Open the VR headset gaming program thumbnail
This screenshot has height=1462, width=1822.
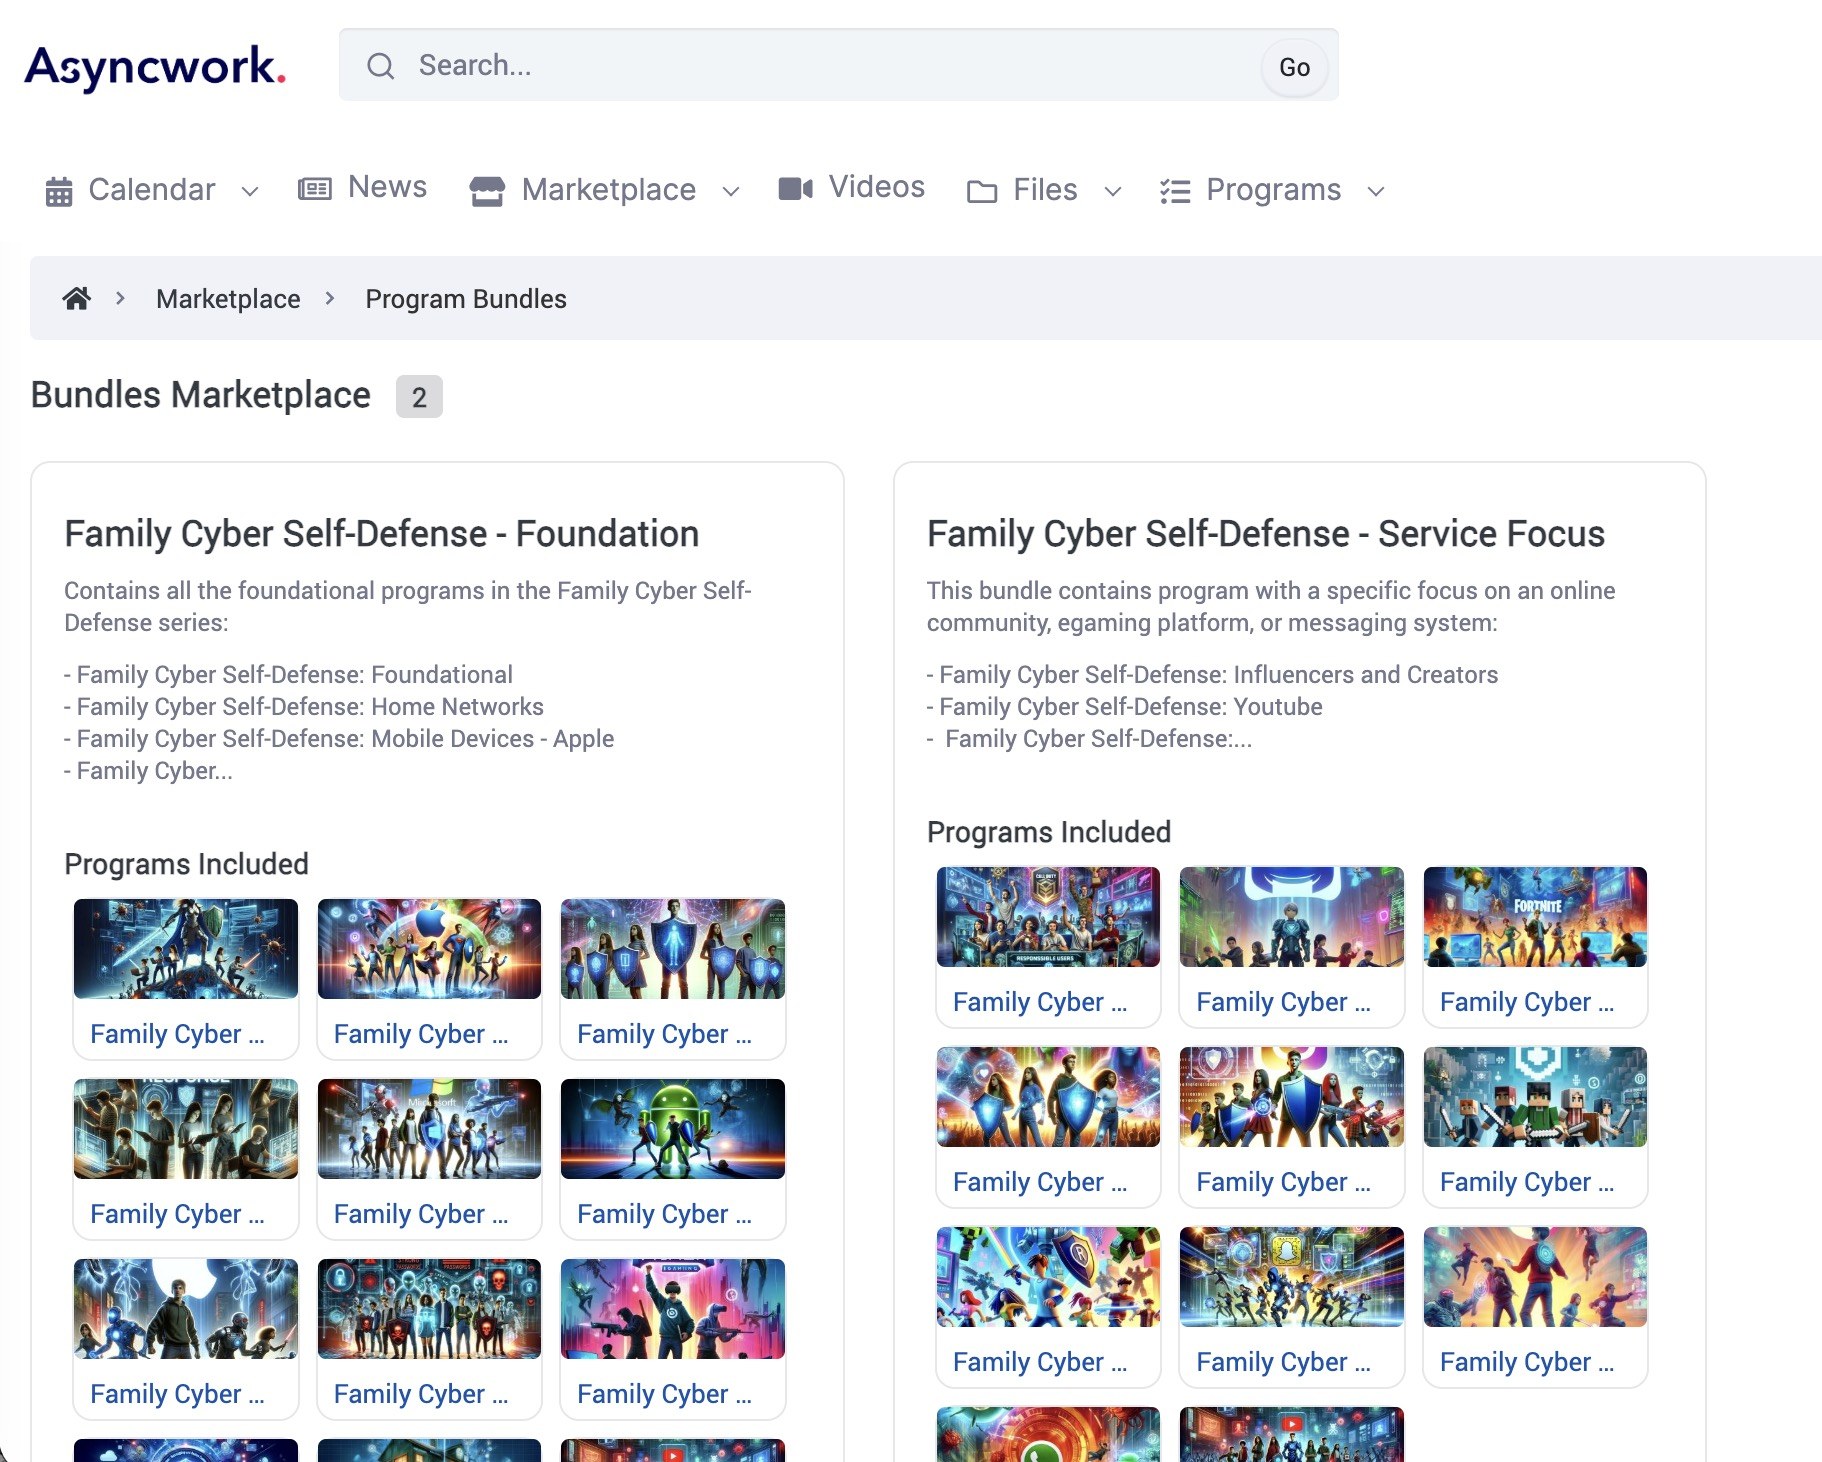[x=672, y=1308]
